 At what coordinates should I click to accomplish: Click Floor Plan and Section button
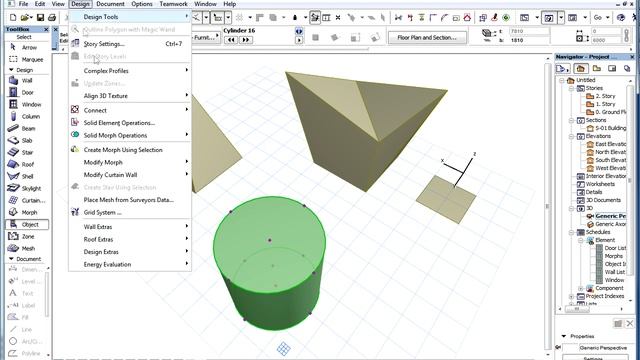[427, 38]
